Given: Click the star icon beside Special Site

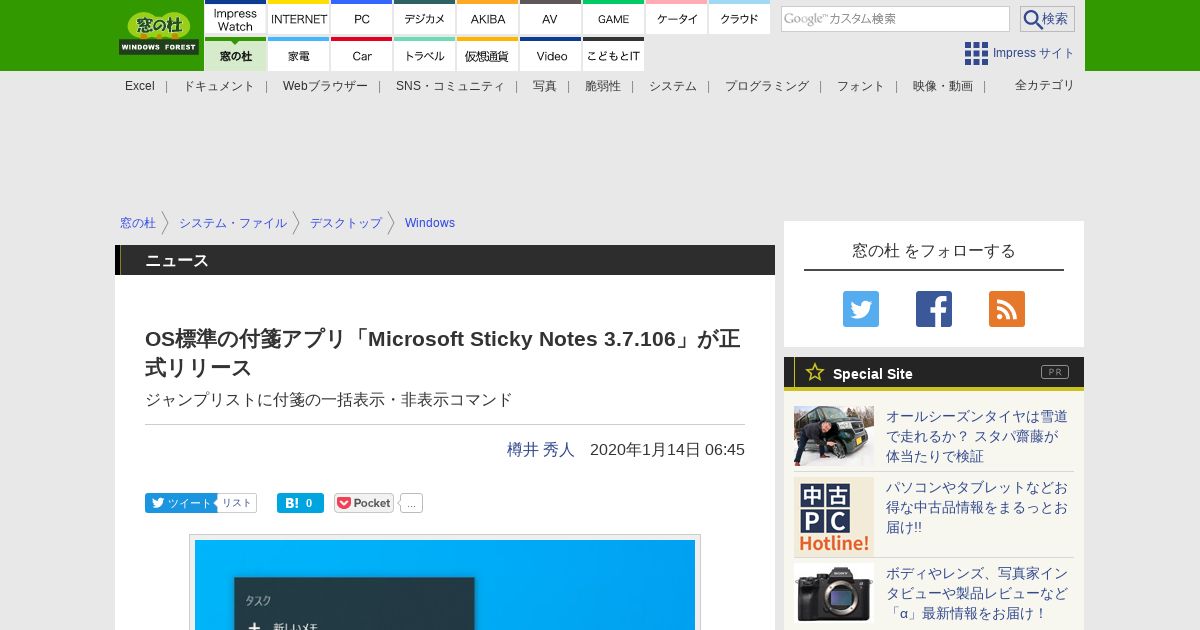Looking at the screenshot, I should [x=815, y=372].
